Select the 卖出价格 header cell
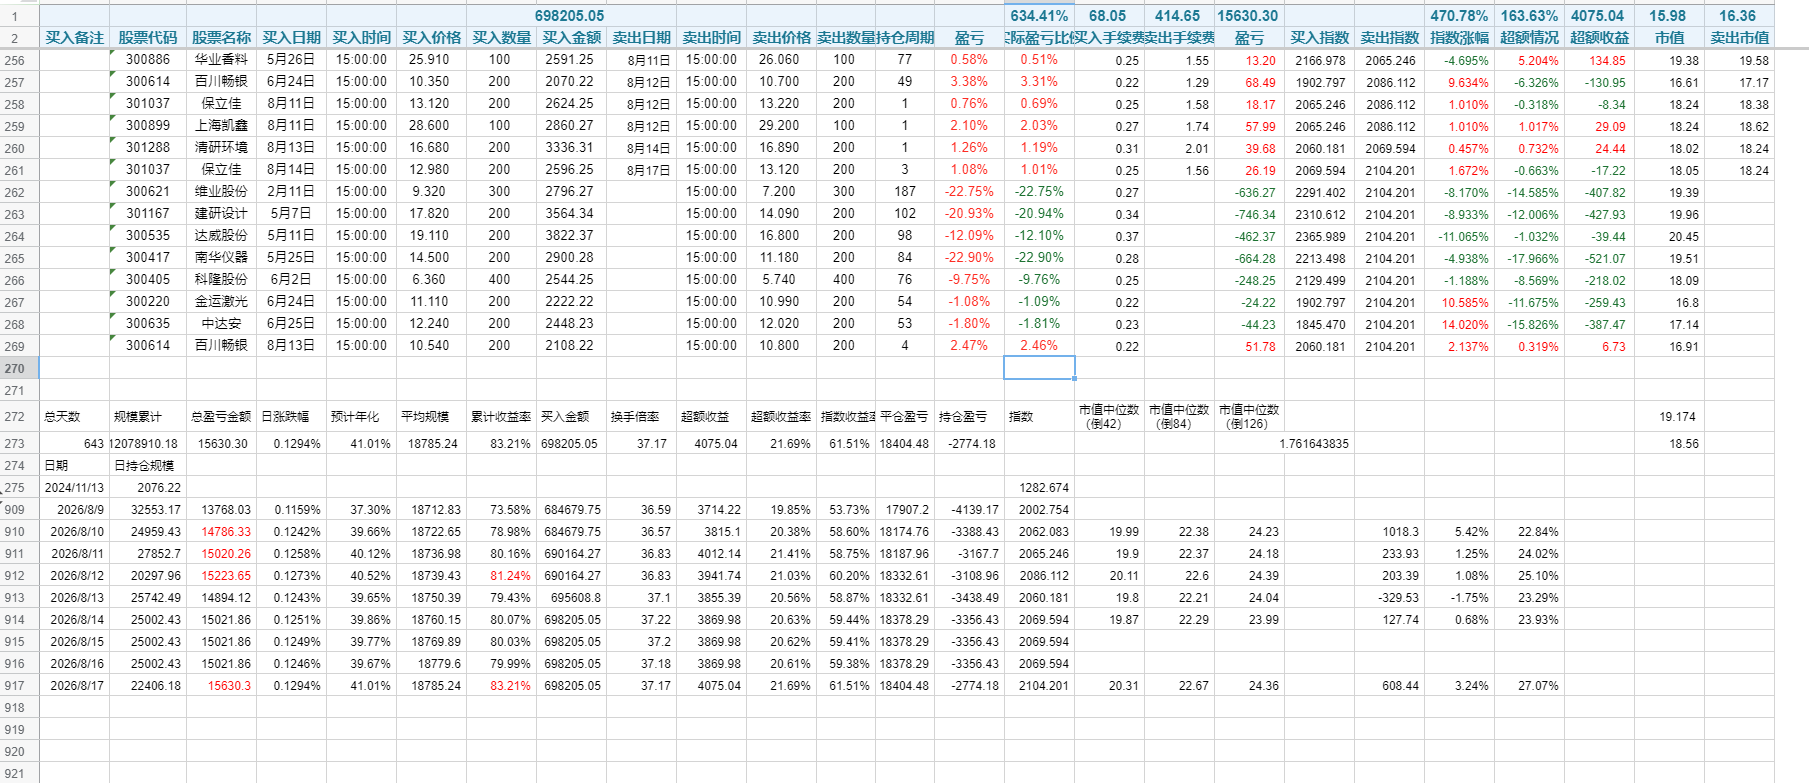1809x783 pixels. 781,38
